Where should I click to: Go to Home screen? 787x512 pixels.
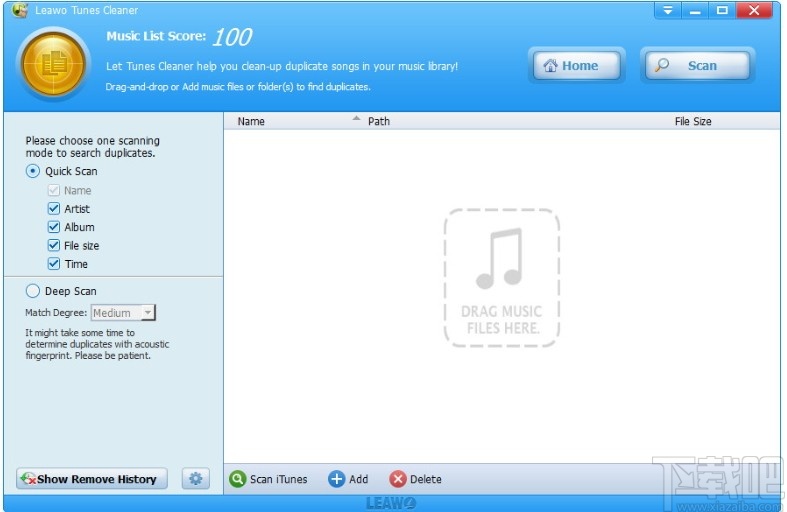(x=576, y=65)
